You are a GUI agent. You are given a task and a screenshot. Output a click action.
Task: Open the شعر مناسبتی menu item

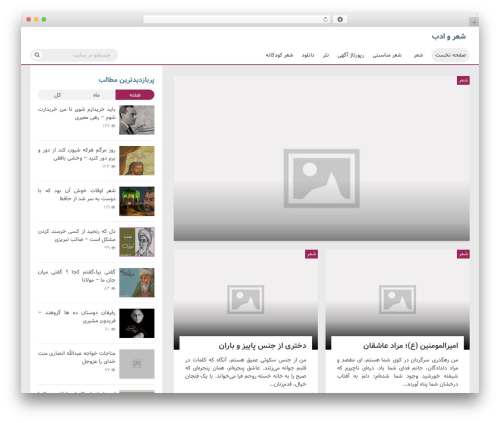click(x=387, y=55)
